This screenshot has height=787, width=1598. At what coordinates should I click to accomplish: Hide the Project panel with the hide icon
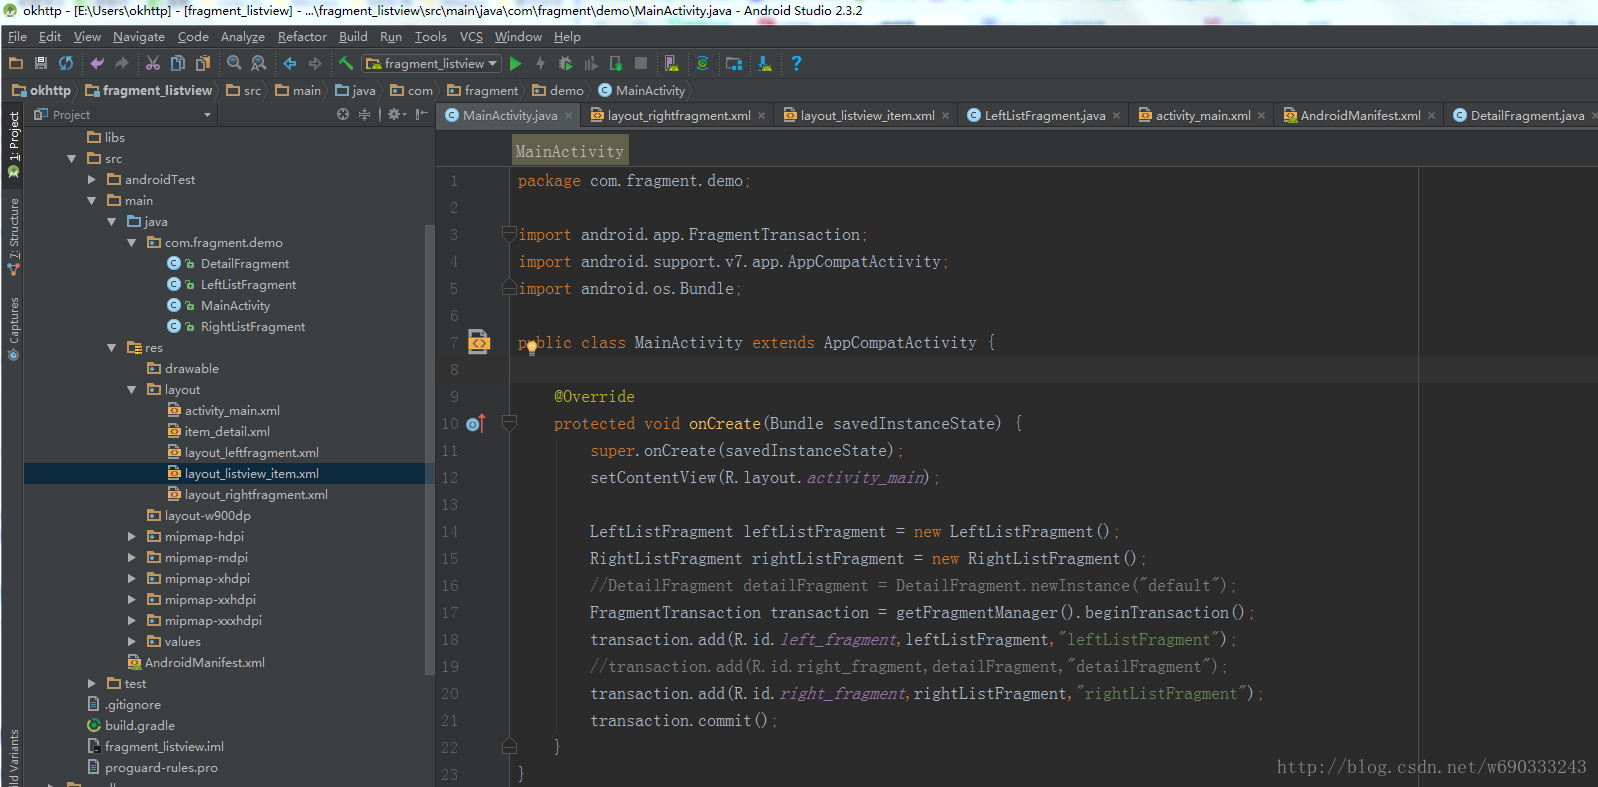[422, 115]
